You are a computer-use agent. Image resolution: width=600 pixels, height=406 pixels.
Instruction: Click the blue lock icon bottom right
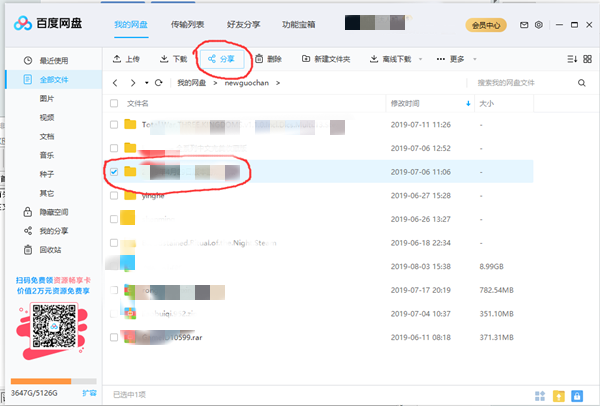pyautogui.click(x=577, y=396)
